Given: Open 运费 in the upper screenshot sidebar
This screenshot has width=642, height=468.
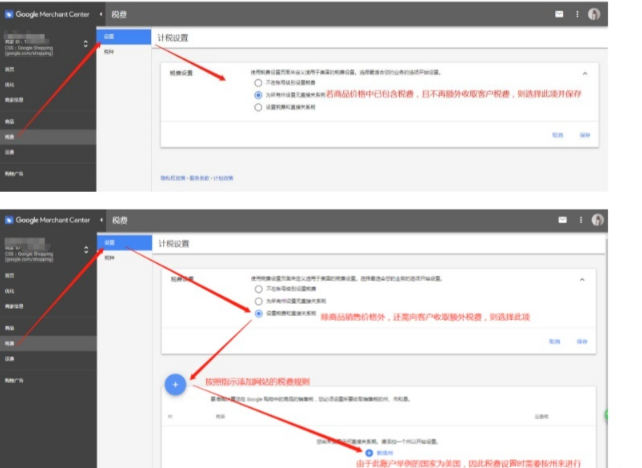Looking at the screenshot, I should click(9, 152).
